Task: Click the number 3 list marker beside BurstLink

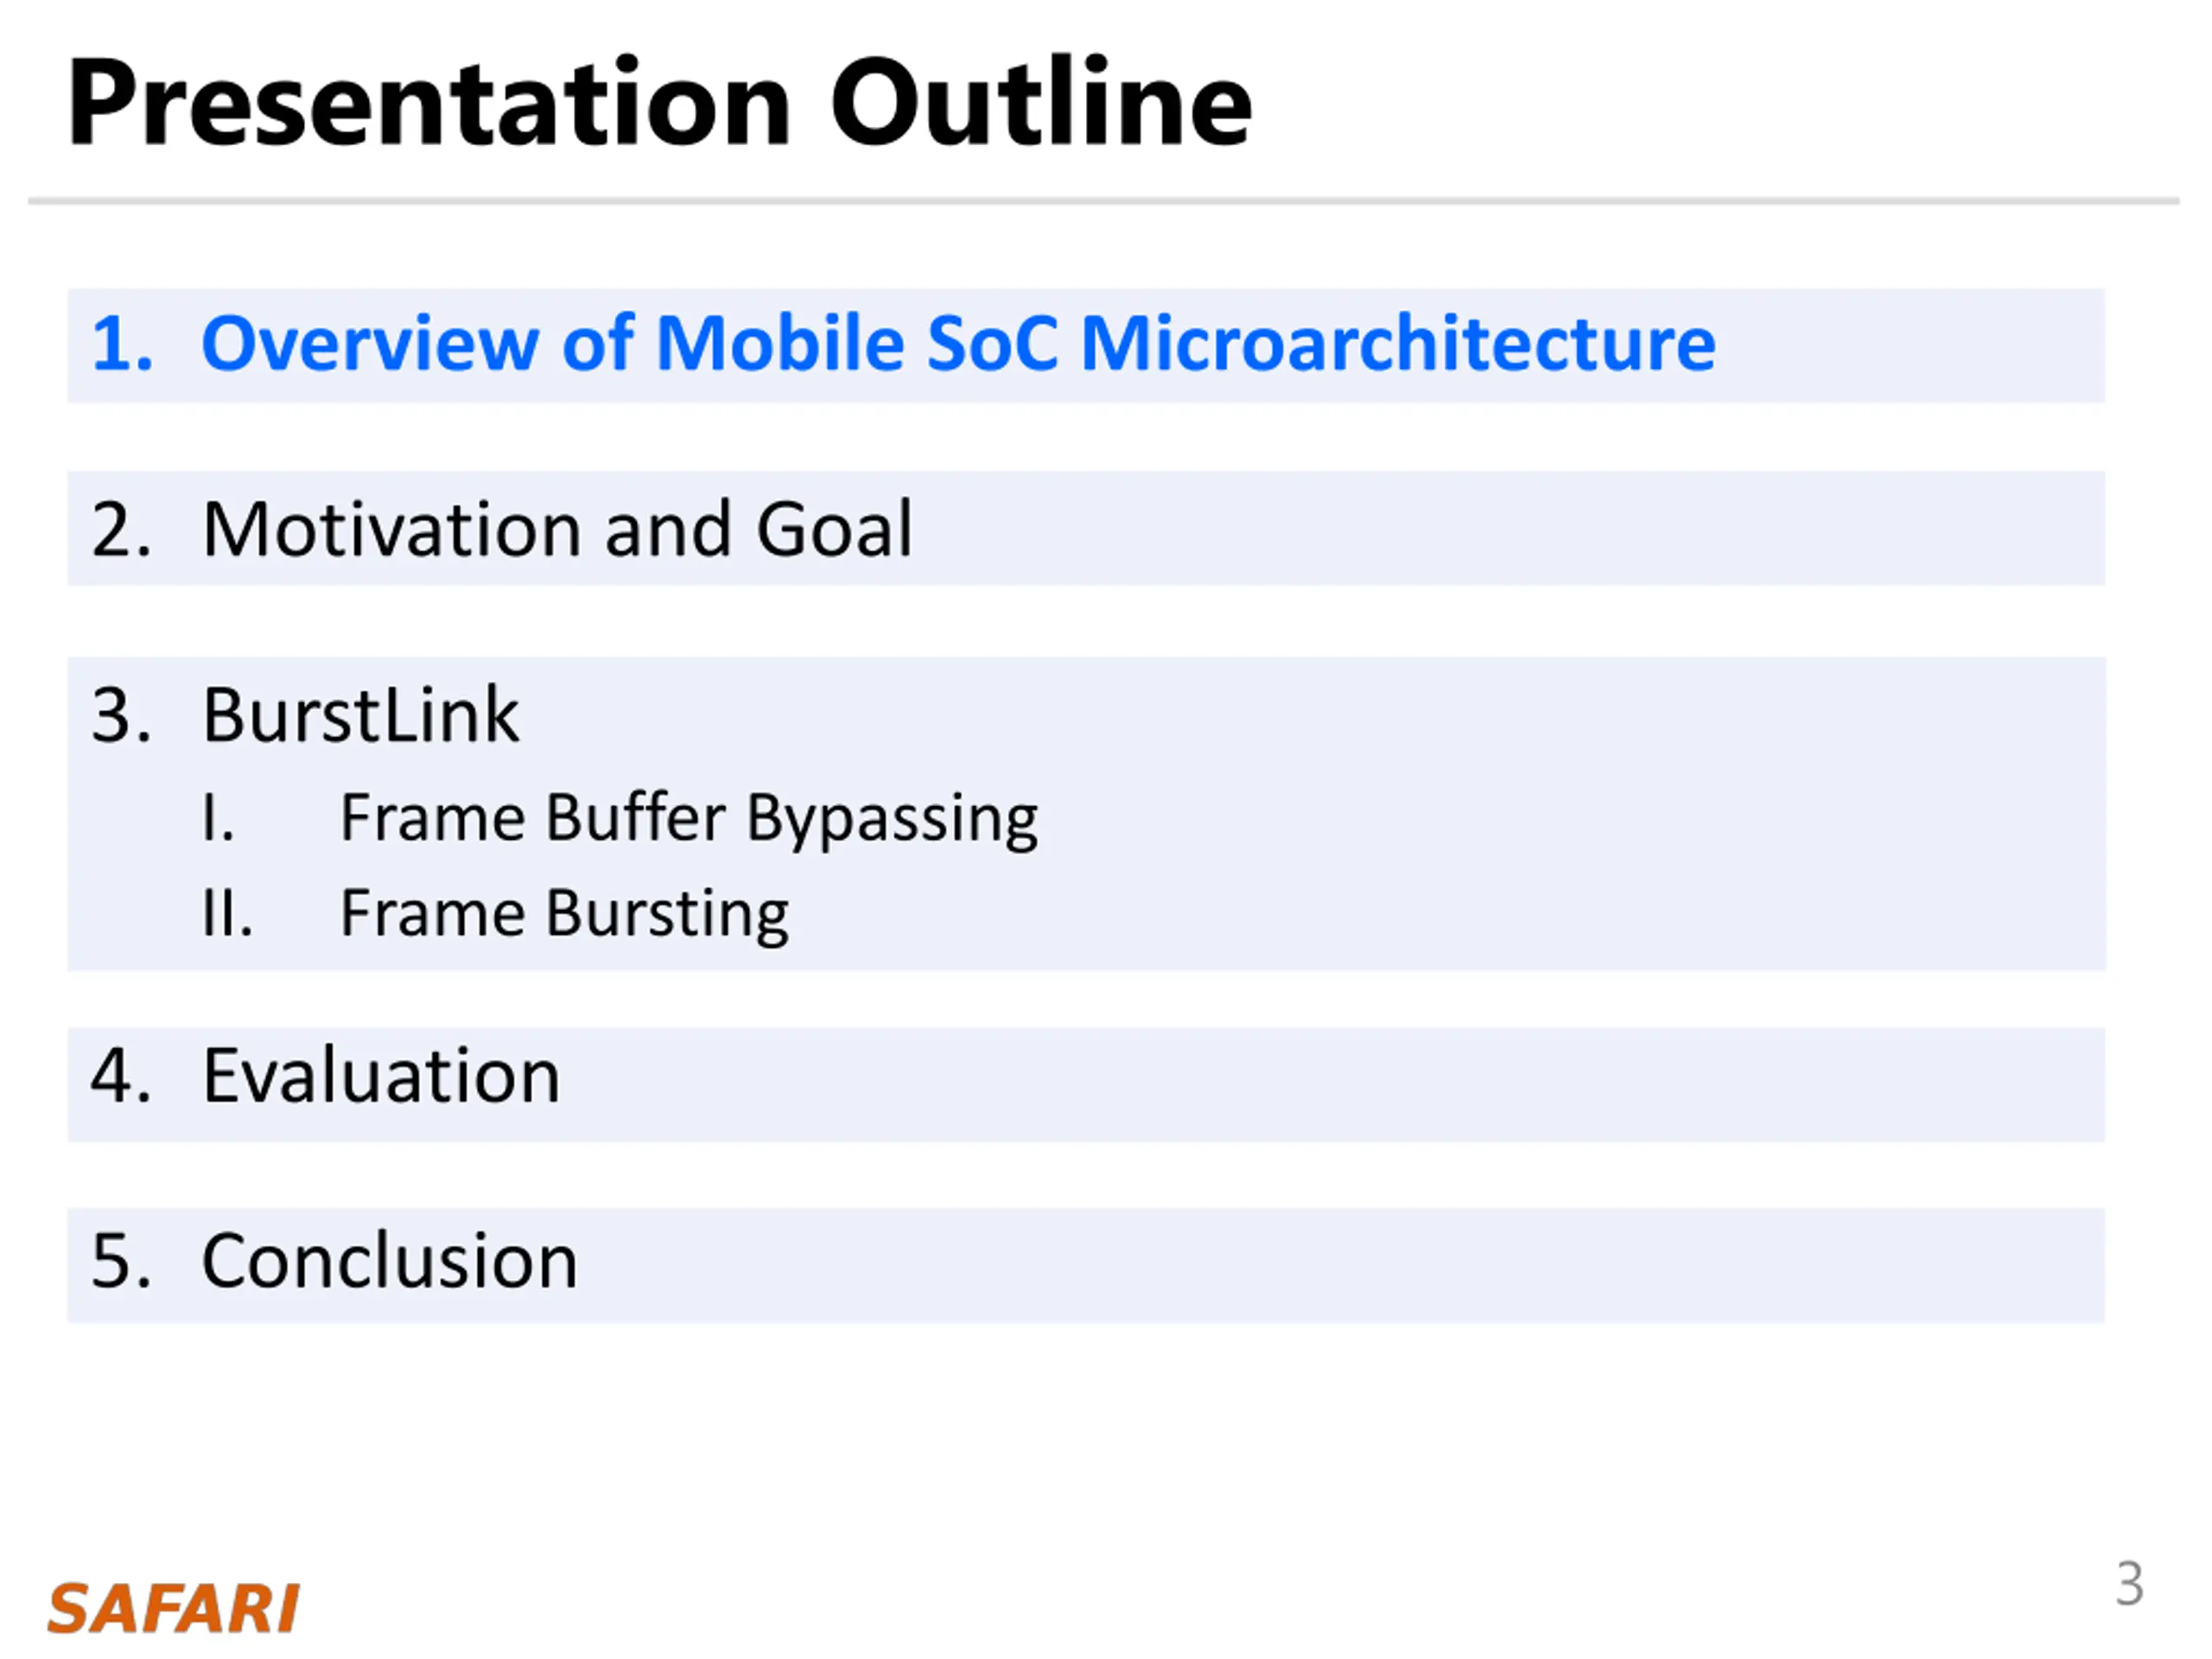Action: (x=122, y=716)
